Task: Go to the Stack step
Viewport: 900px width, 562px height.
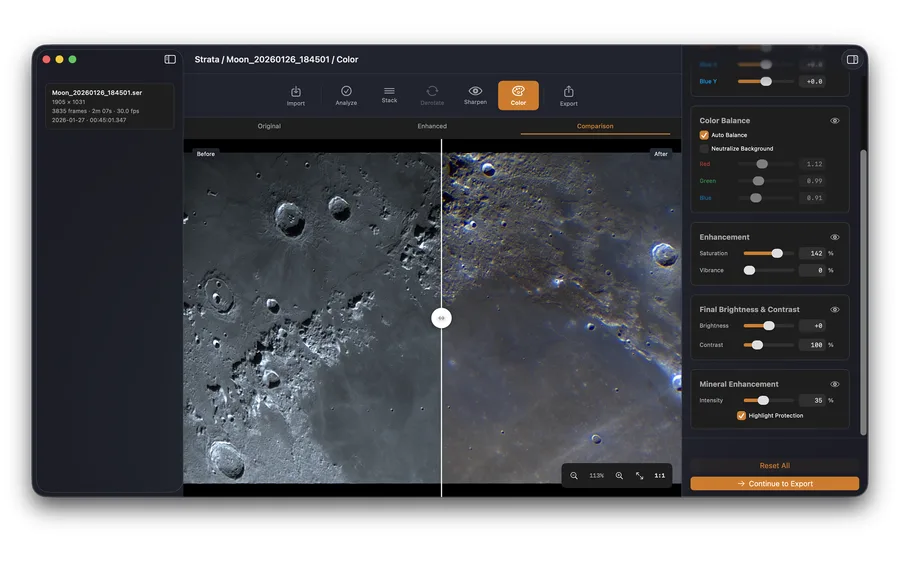Action: 389,96
